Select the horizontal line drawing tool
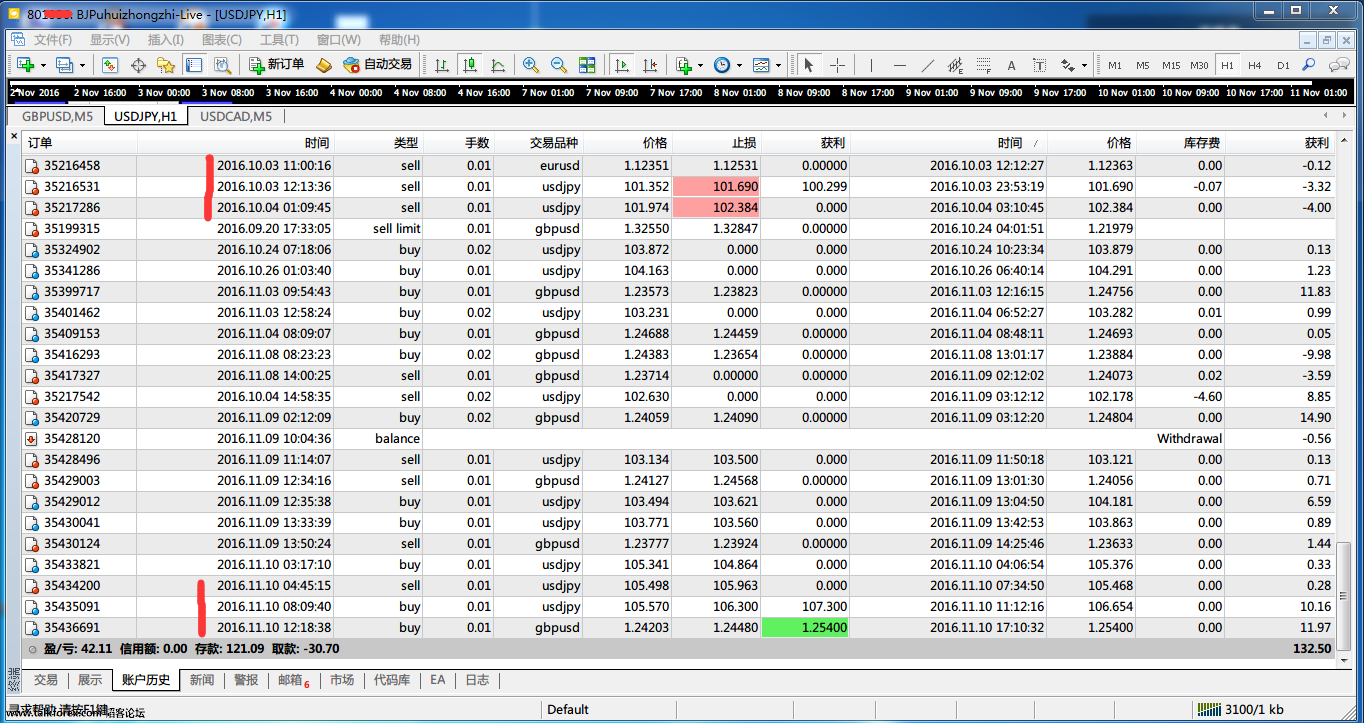The height and width of the screenshot is (723, 1364). click(900, 65)
